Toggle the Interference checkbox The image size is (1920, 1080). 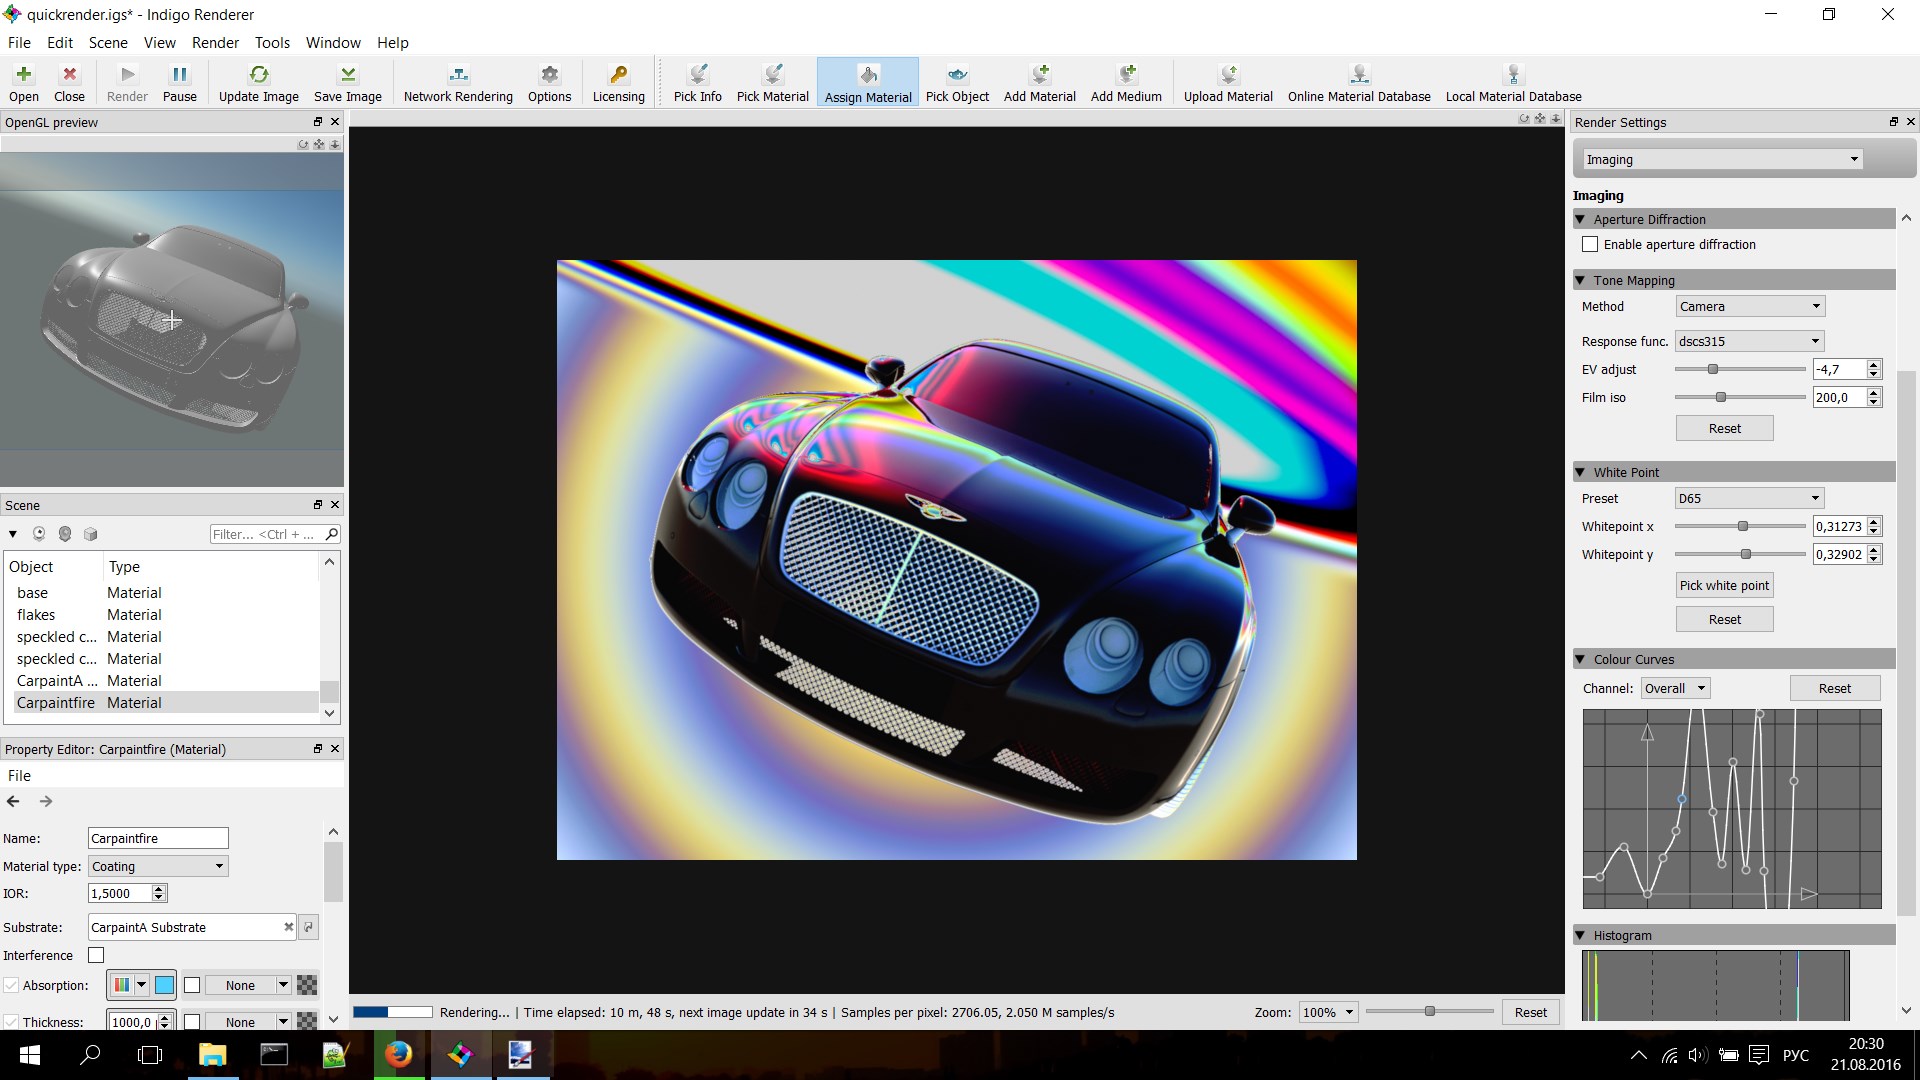point(96,955)
